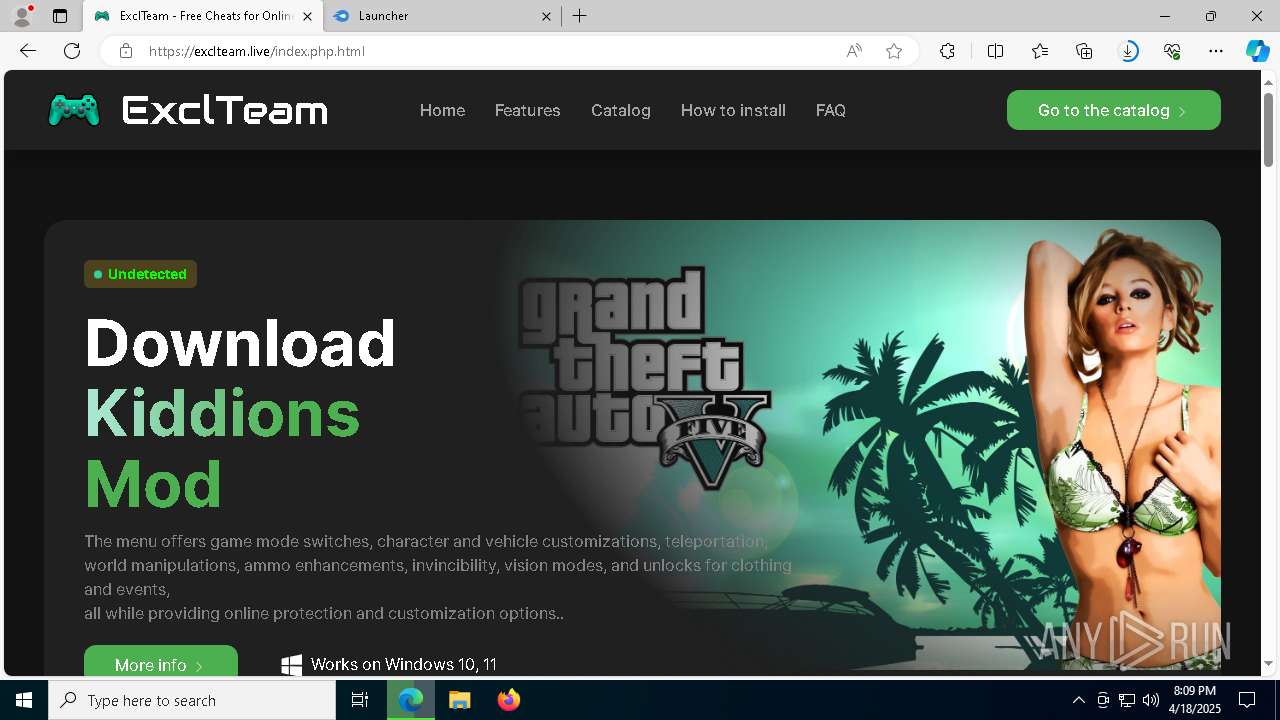Open the browser profile icon
Screen dimensions: 1280x720
click(x=21, y=16)
